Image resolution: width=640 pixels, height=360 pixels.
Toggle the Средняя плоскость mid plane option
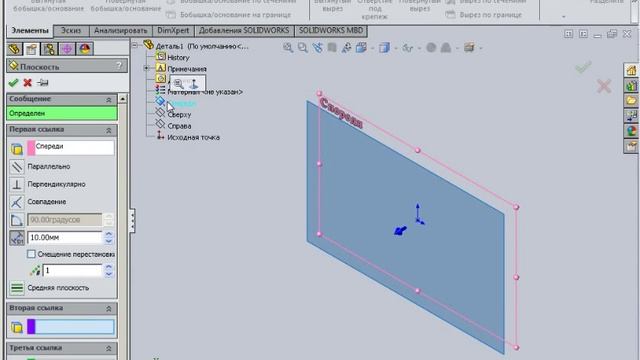(x=17, y=288)
